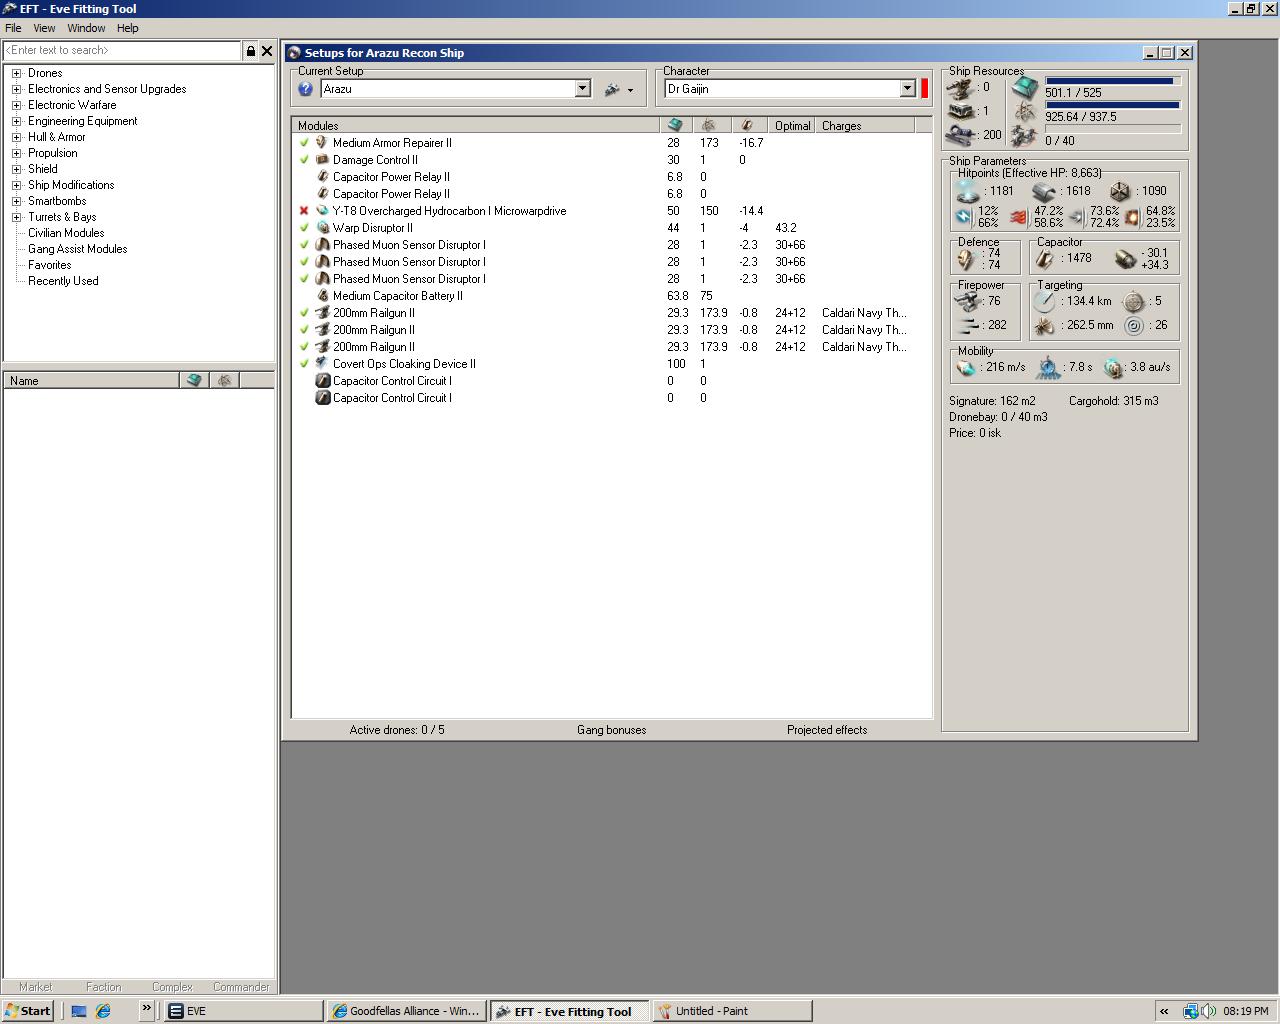Toggle Damage Control II active checkmark
The height and width of the screenshot is (1024, 1280).
304,160
